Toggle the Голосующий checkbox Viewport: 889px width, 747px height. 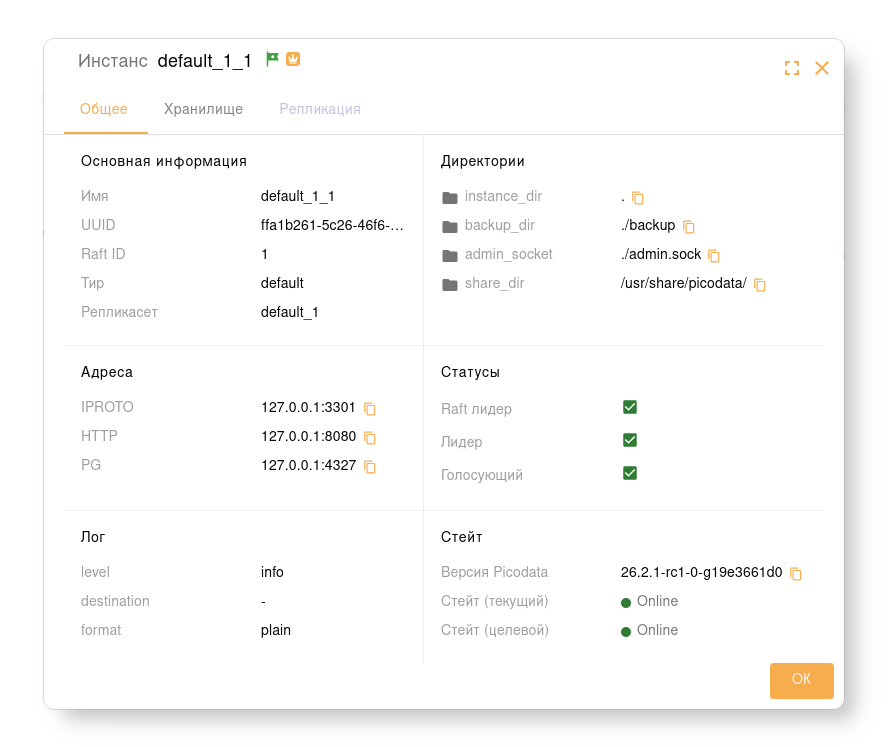(x=630, y=473)
